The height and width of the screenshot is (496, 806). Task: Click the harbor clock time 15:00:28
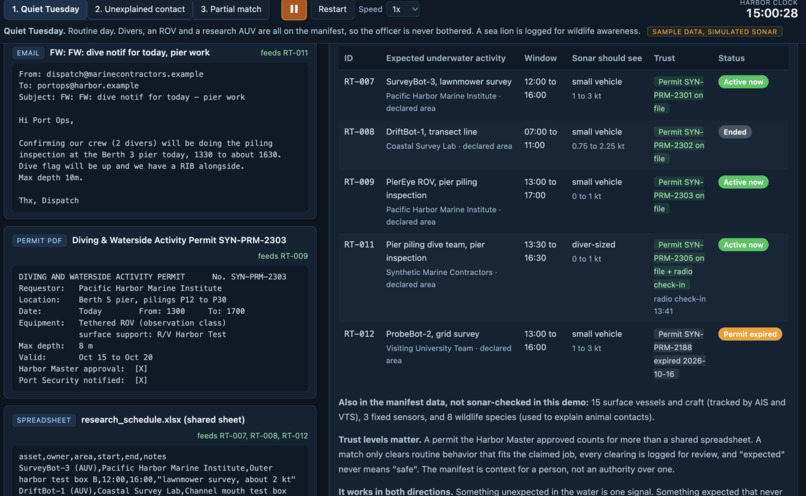pyautogui.click(x=772, y=13)
